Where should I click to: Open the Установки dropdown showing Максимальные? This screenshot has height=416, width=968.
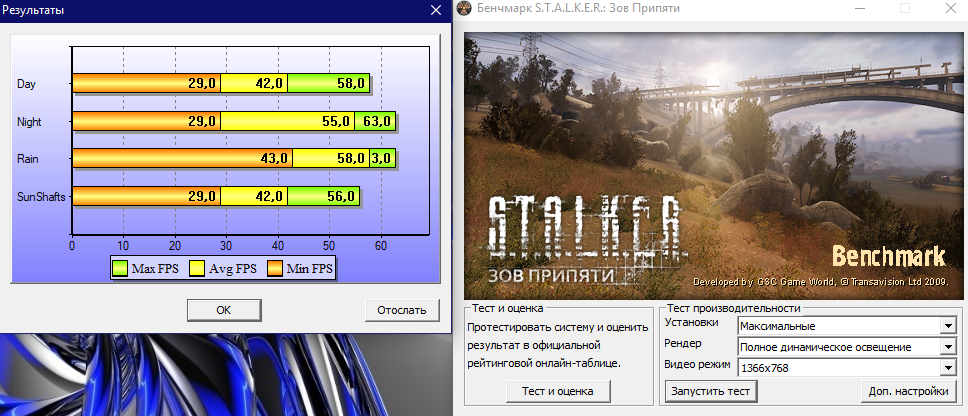[x=948, y=326]
